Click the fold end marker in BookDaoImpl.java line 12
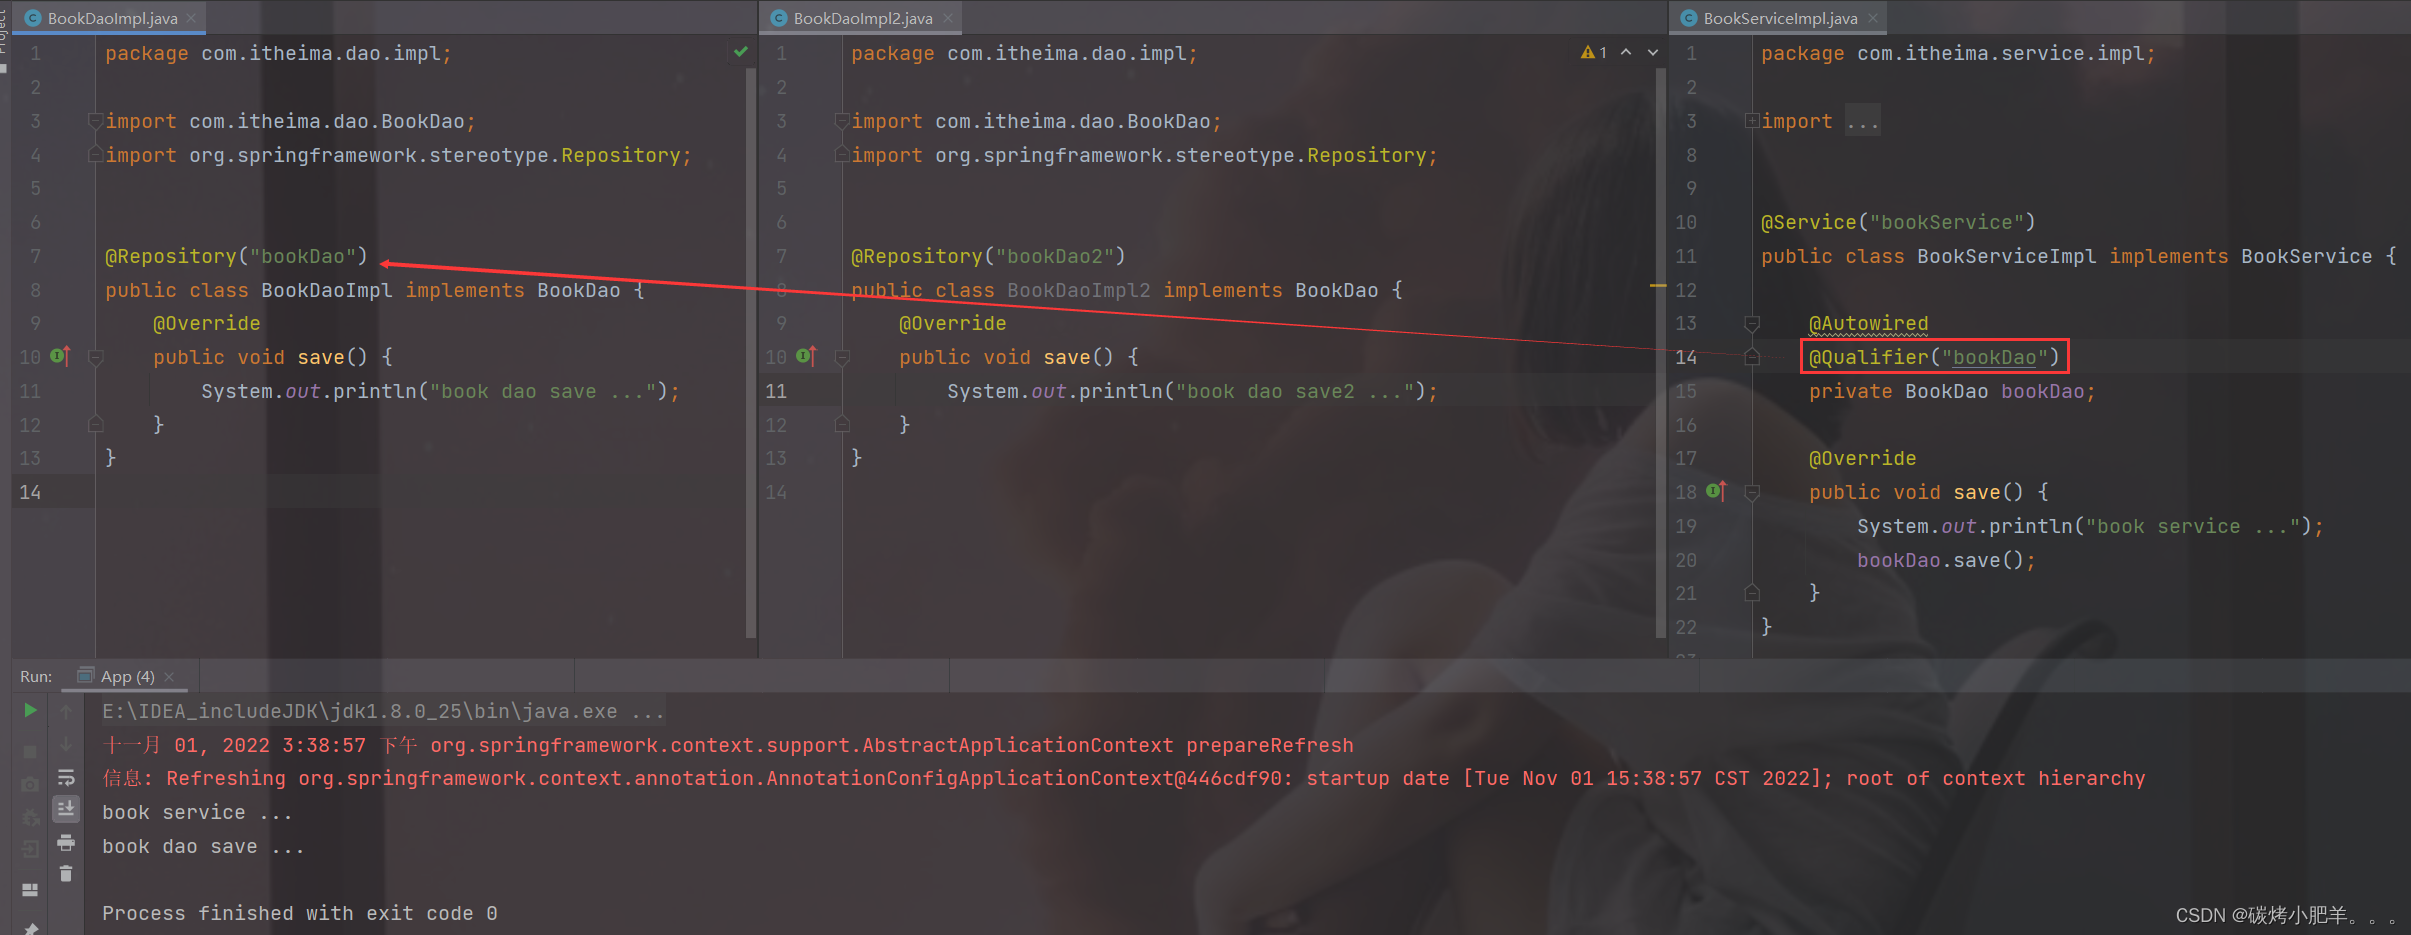2411x935 pixels. coord(96,424)
